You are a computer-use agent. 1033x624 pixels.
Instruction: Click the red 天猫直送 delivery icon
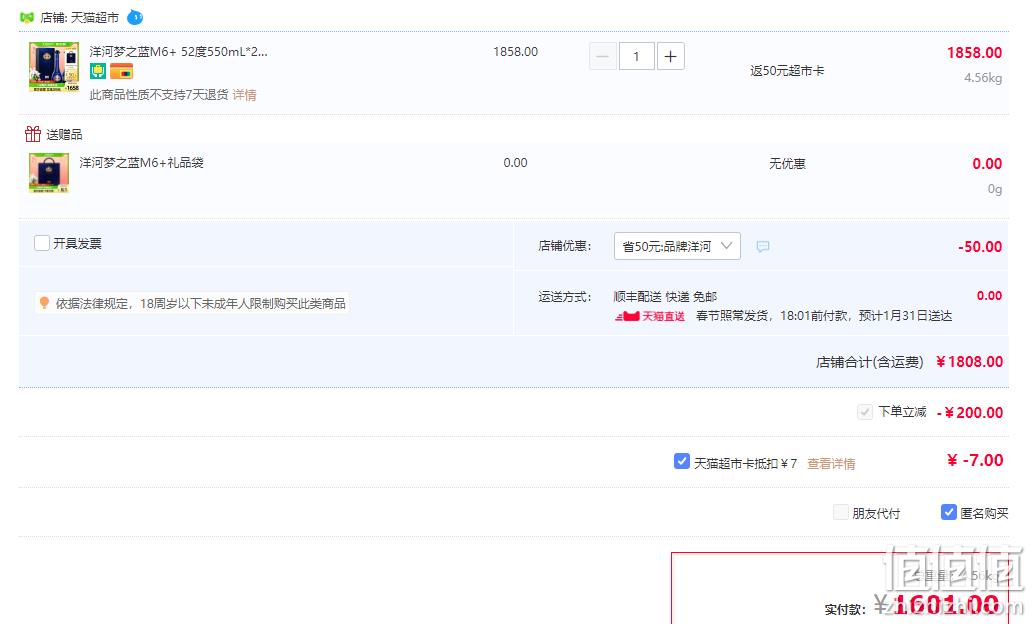pyautogui.click(x=650, y=316)
